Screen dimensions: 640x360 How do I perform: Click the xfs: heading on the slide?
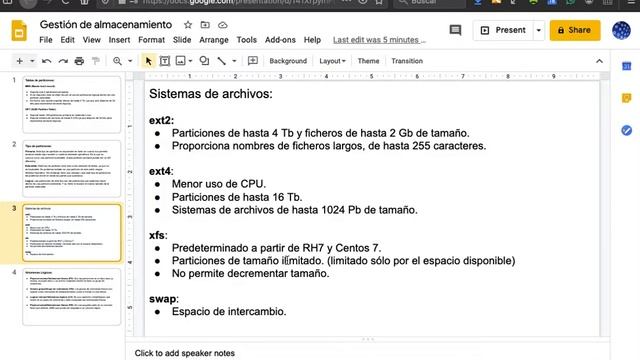click(x=158, y=235)
